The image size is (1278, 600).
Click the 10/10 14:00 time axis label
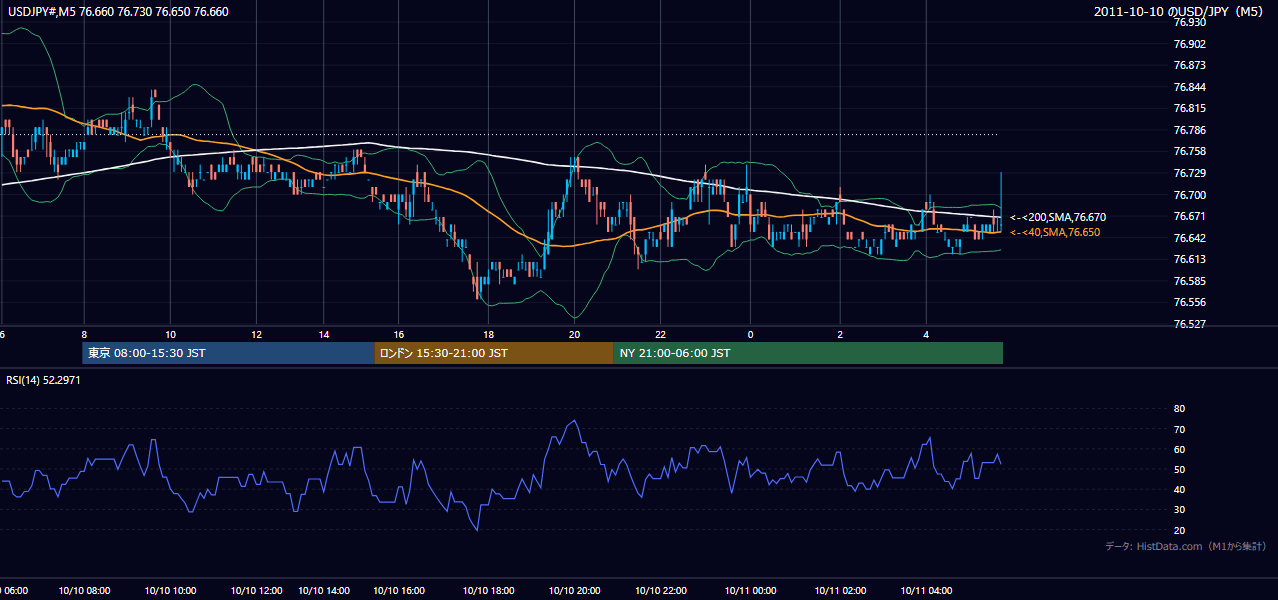(x=324, y=591)
